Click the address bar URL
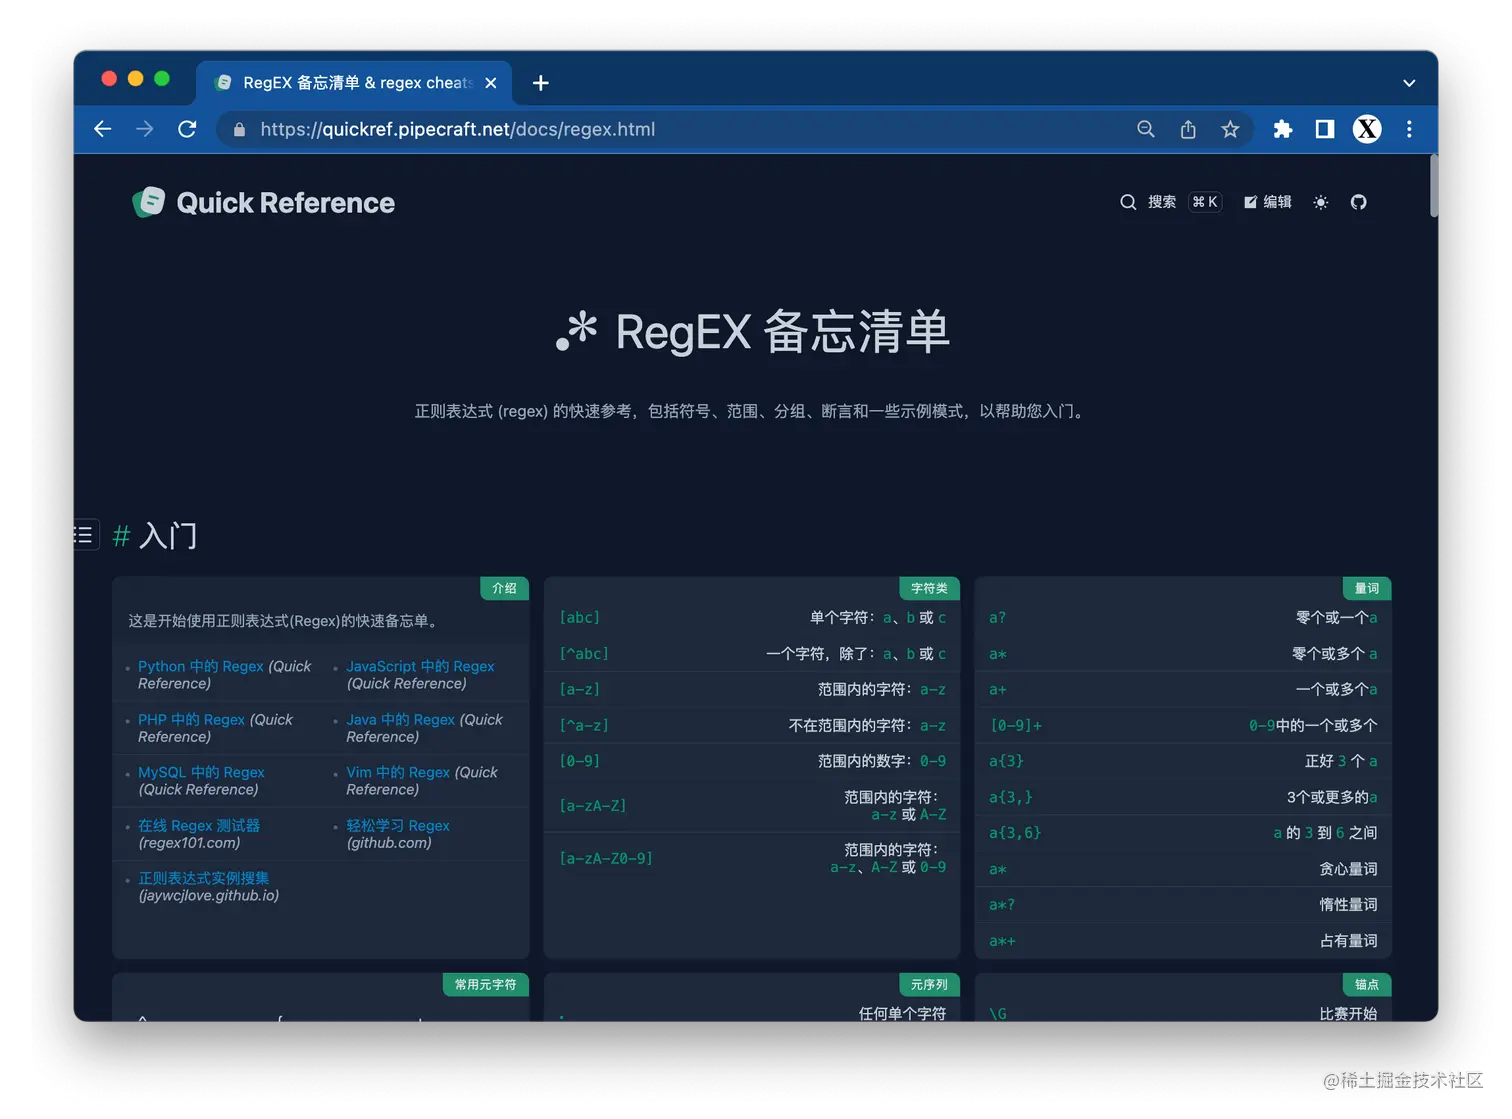 coord(458,129)
